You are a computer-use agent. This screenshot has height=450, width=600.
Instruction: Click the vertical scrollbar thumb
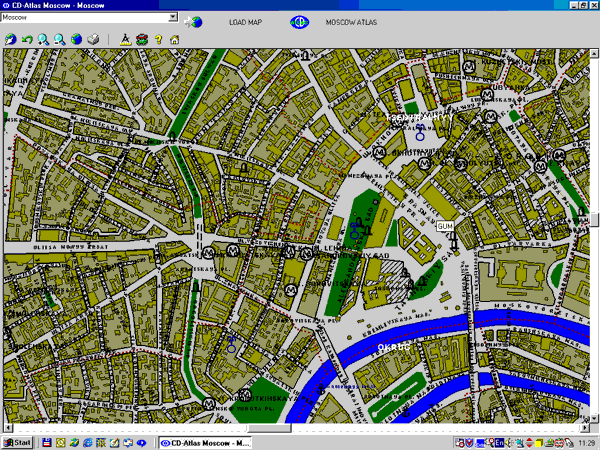(x=594, y=220)
